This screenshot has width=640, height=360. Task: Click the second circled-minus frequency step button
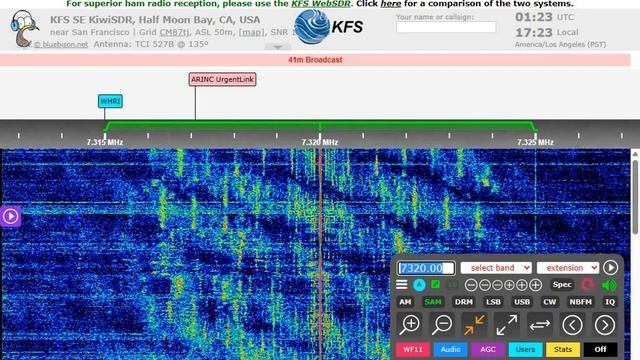pos(484,285)
